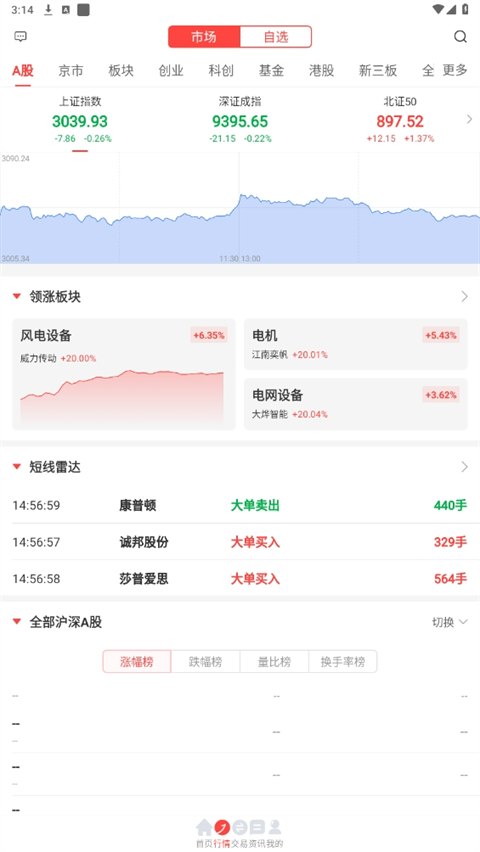This screenshot has height=852, width=480.
Task: Tap the 440手 volume value
Action: 450,505
